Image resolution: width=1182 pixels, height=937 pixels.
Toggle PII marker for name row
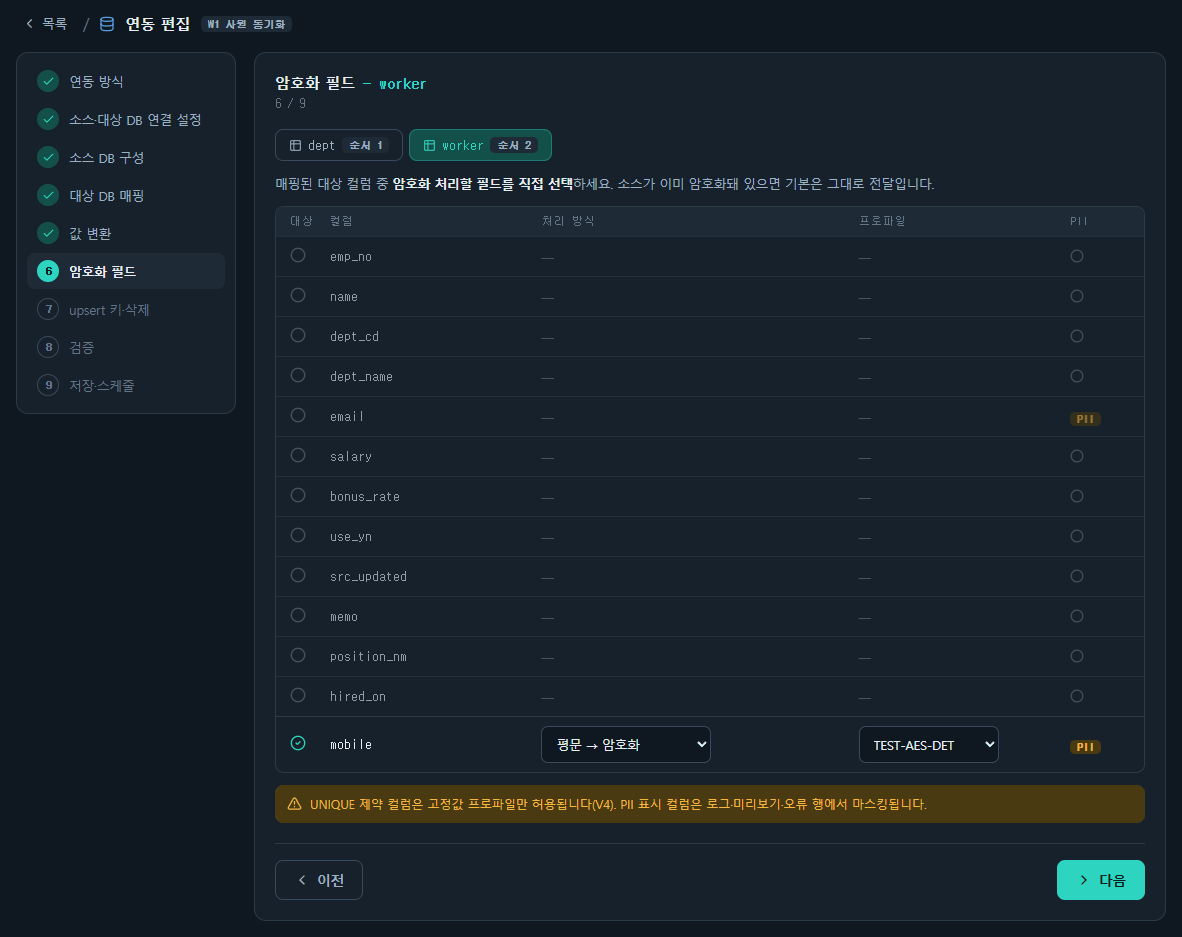tap(1076, 296)
